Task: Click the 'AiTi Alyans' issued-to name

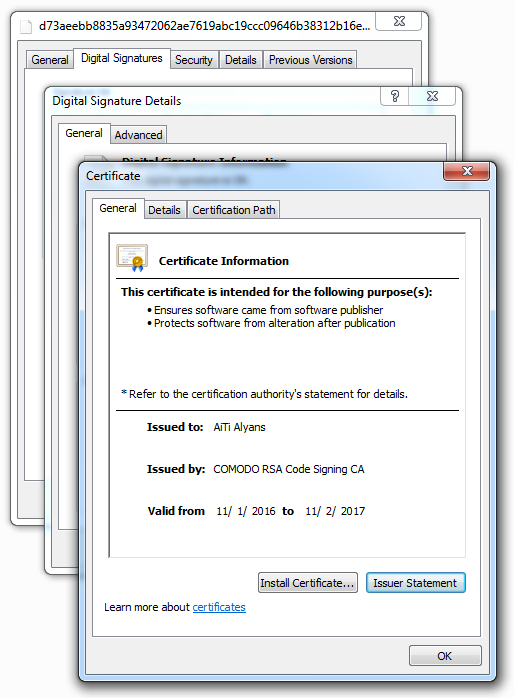Action: tap(239, 427)
